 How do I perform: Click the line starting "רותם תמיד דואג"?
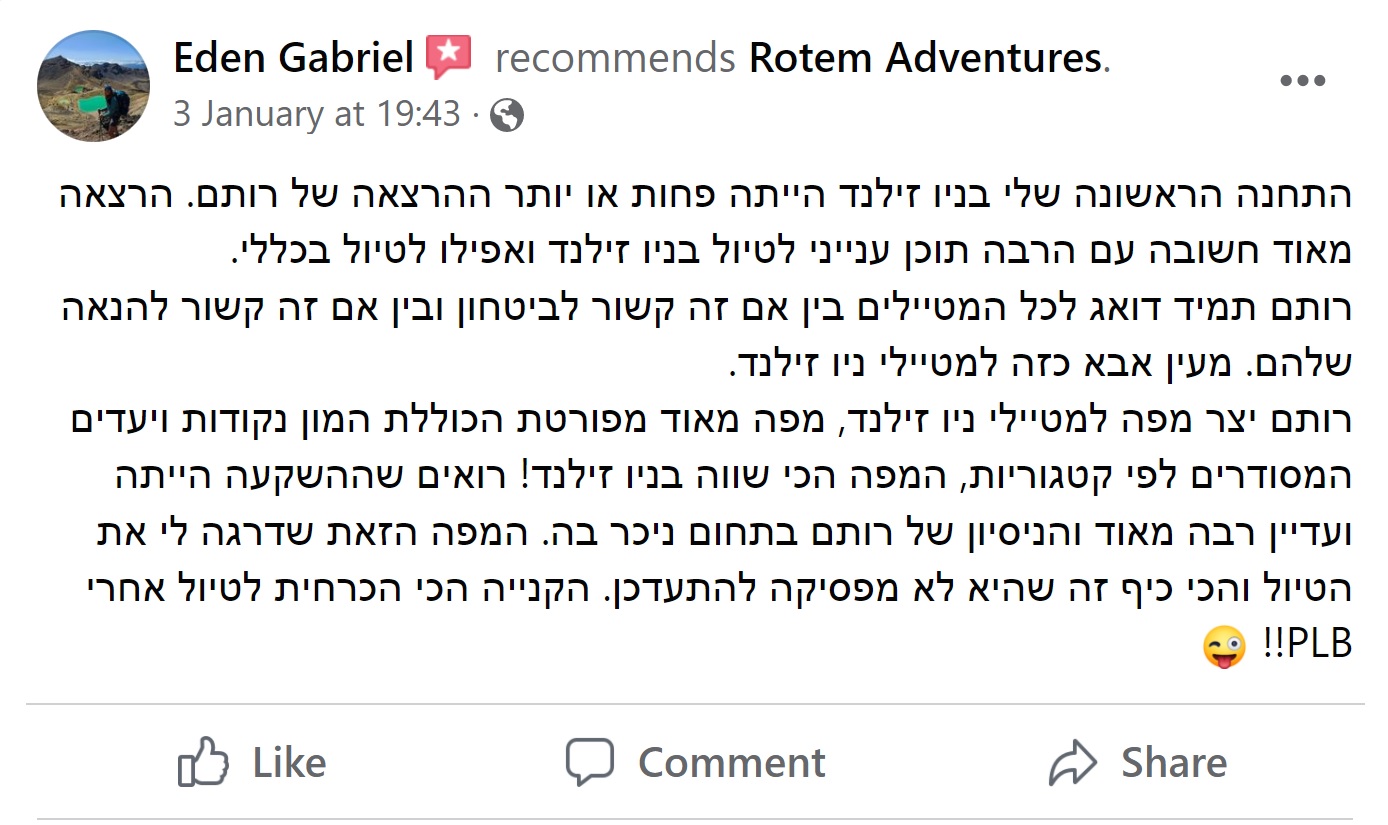702,307
